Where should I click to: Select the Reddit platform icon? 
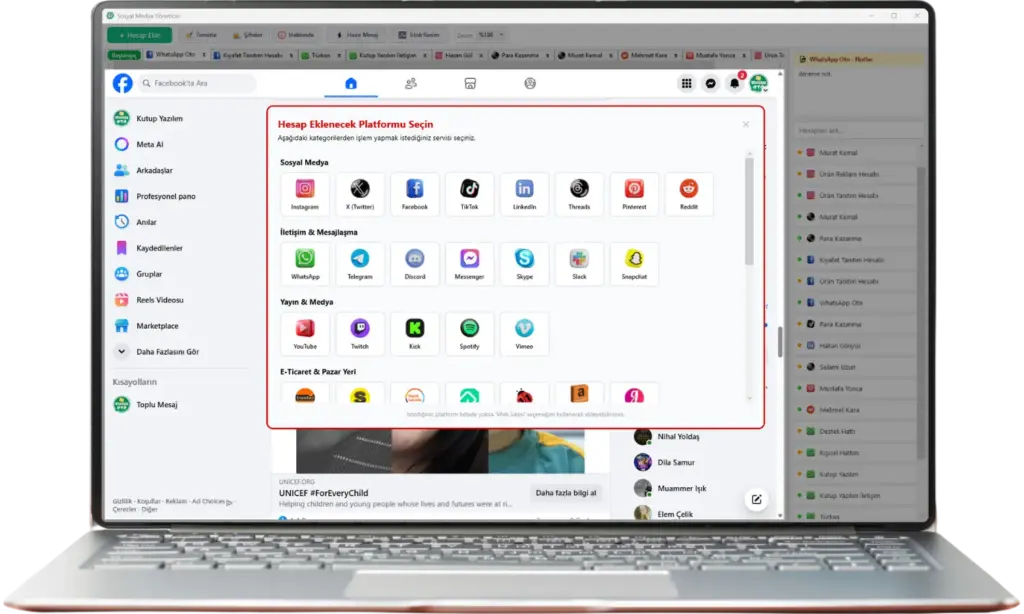pyautogui.click(x=689, y=194)
